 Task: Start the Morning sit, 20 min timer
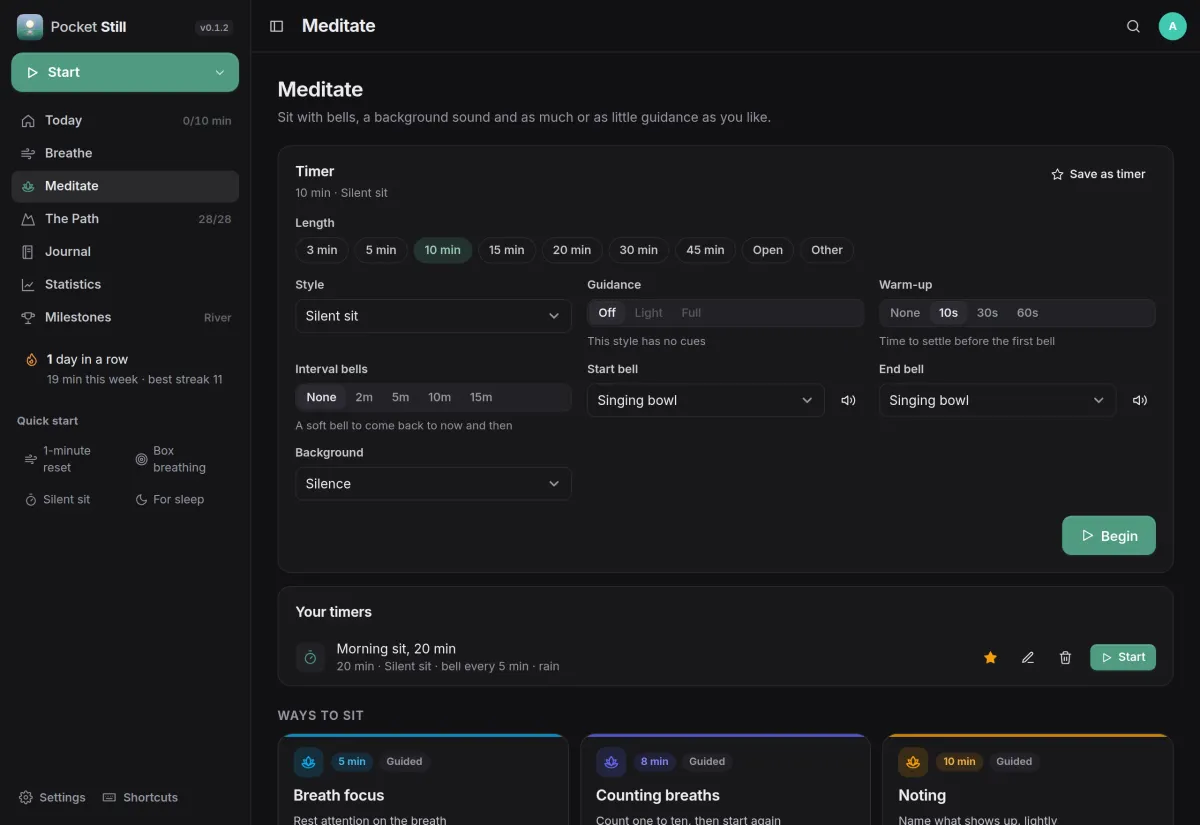click(x=1123, y=657)
